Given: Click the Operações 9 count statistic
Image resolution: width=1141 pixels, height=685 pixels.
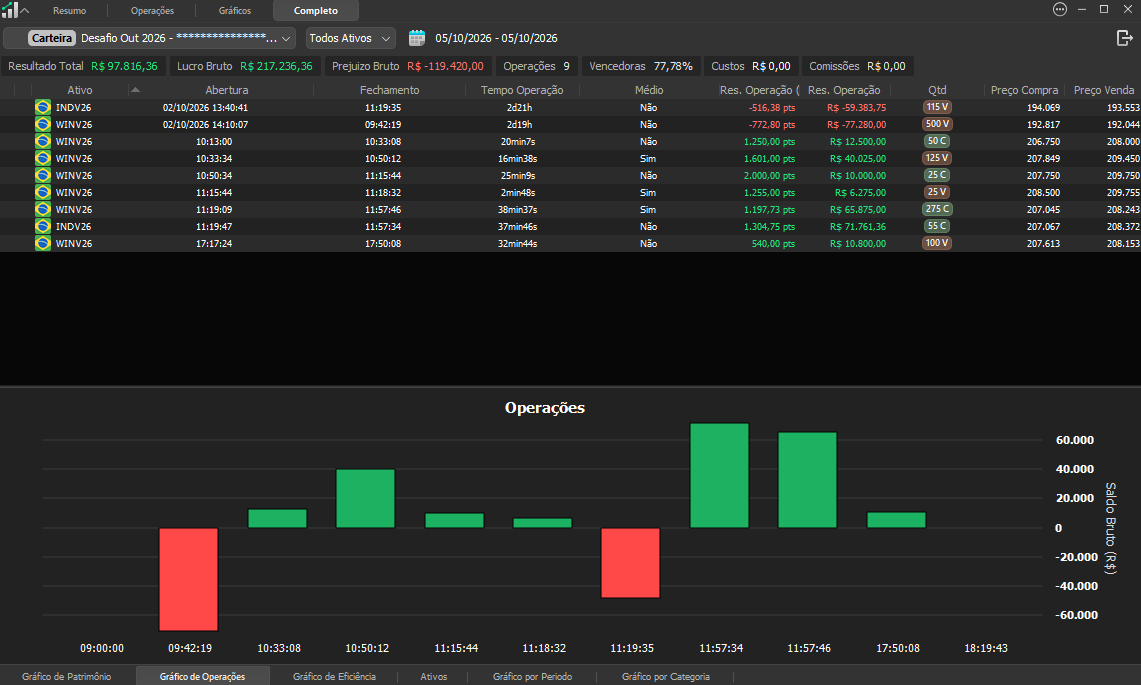Looking at the screenshot, I should [x=536, y=66].
